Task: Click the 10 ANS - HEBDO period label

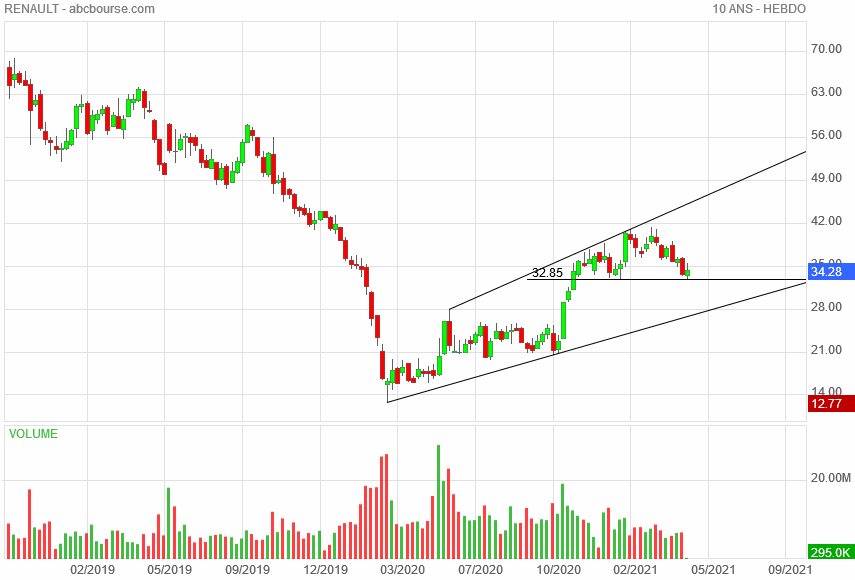Action: [x=759, y=9]
